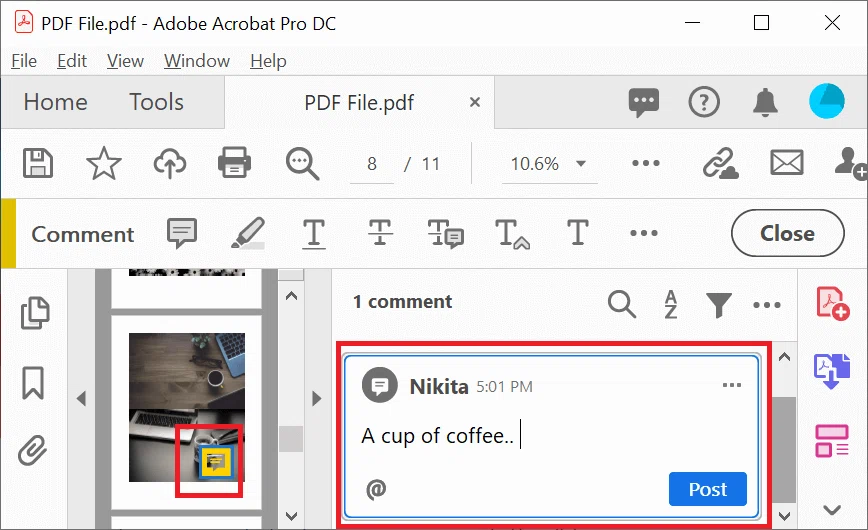
Task: Collapse the left navigation pane arrow
Action: pos(81,398)
